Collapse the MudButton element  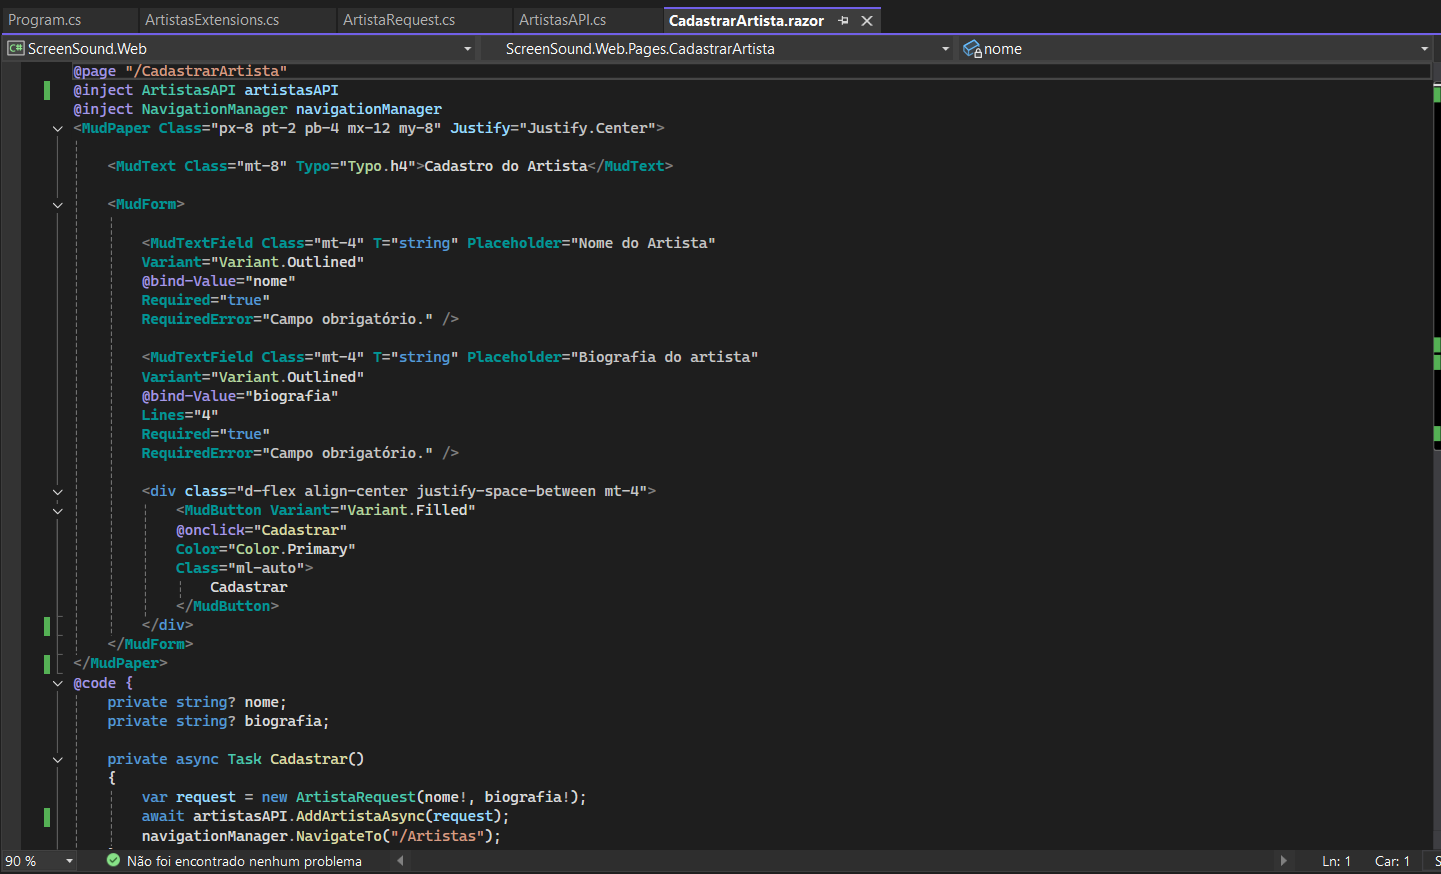point(58,511)
